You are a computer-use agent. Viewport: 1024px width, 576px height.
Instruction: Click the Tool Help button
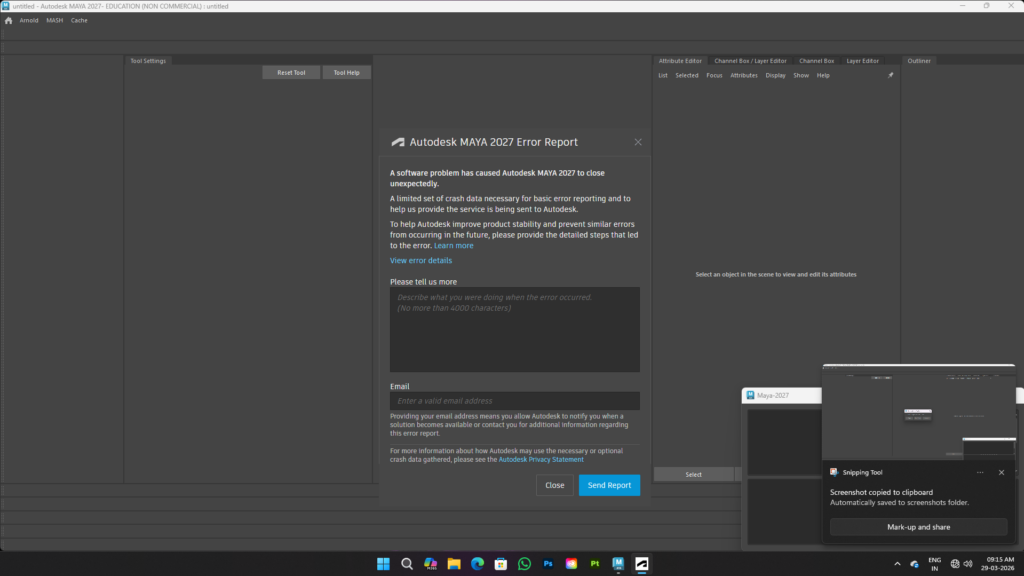[347, 72]
